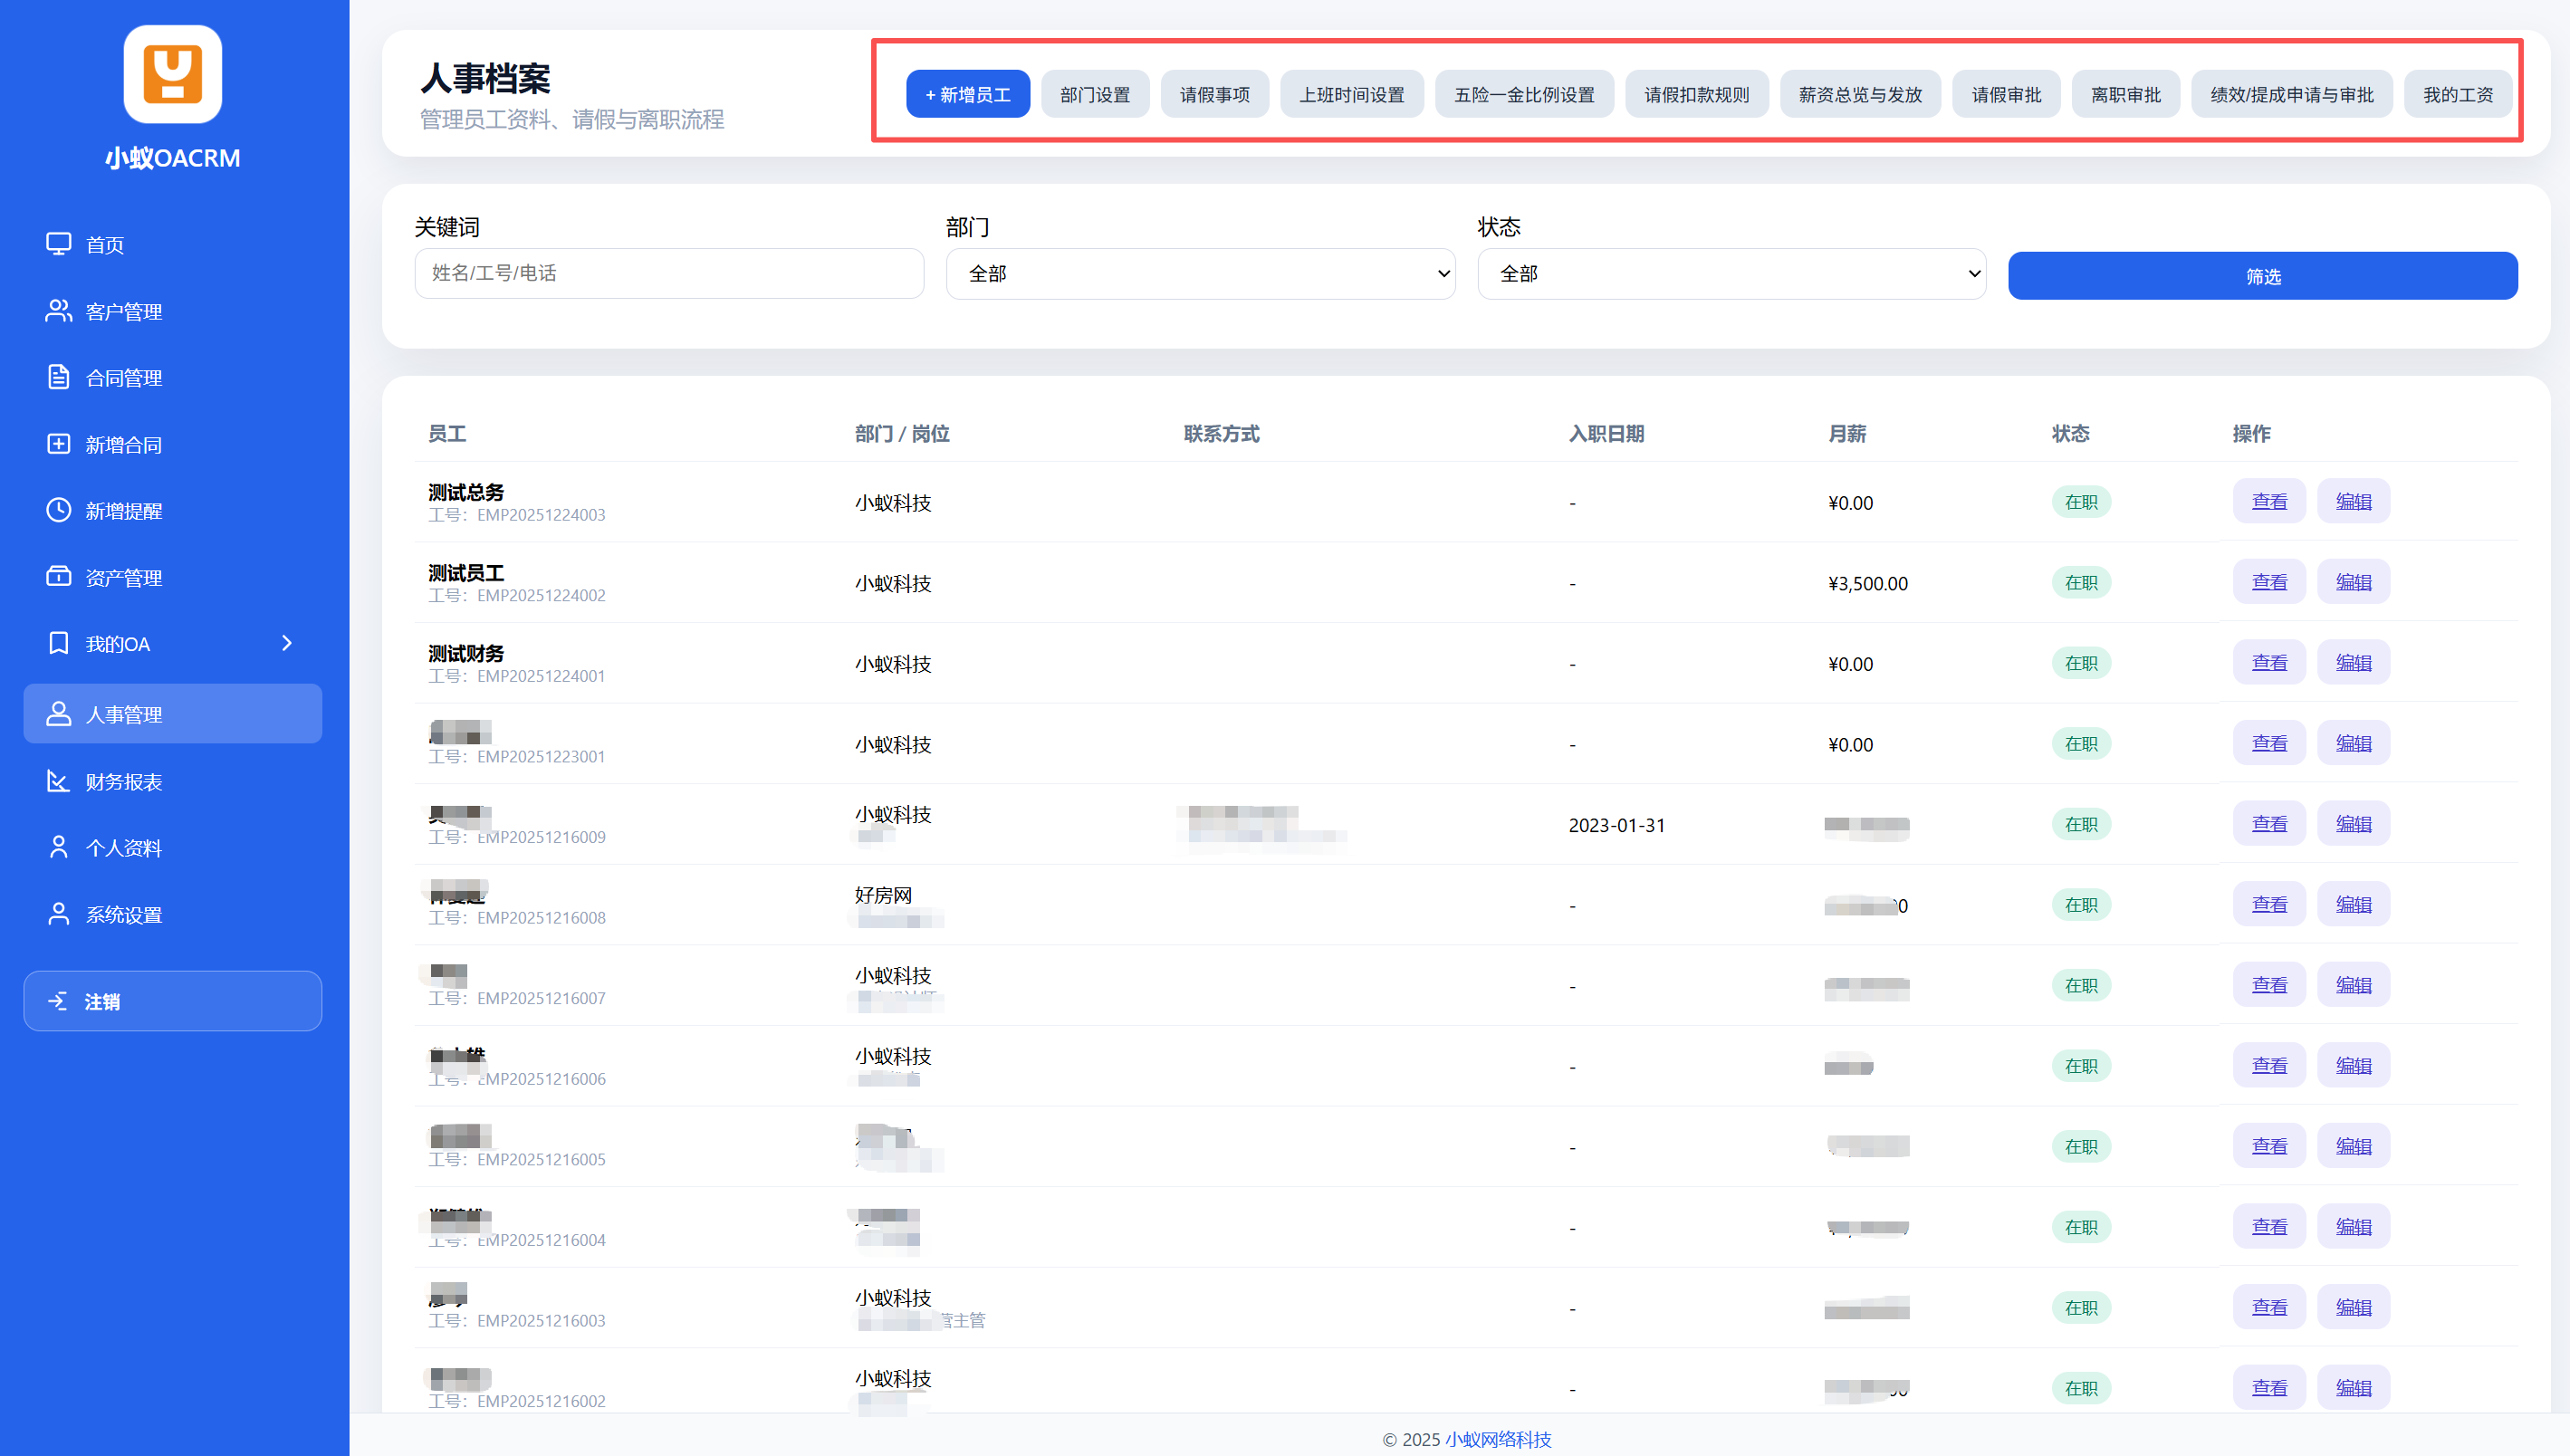Expand the 我的OA submenu chevron
This screenshot has height=1456, width=2570.
tap(287, 643)
